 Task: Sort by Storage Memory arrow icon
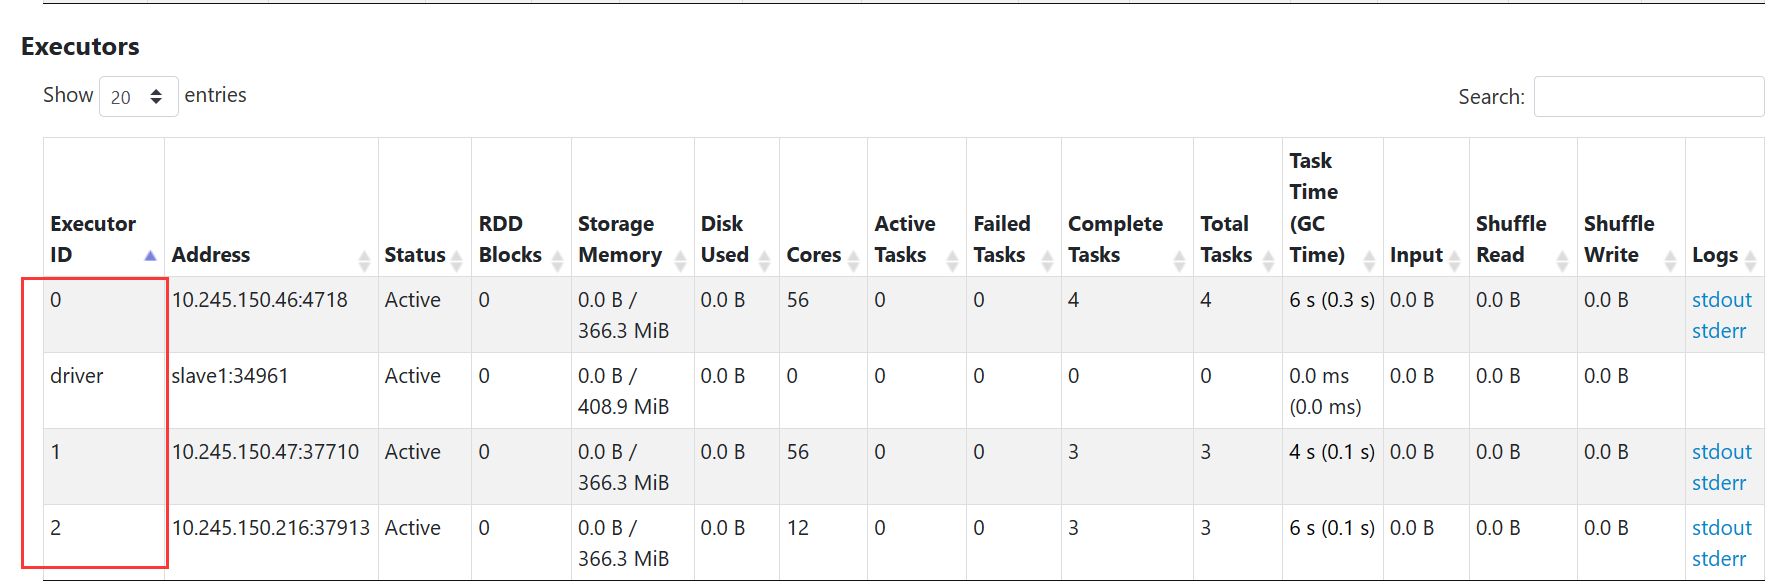pos(680,261)
